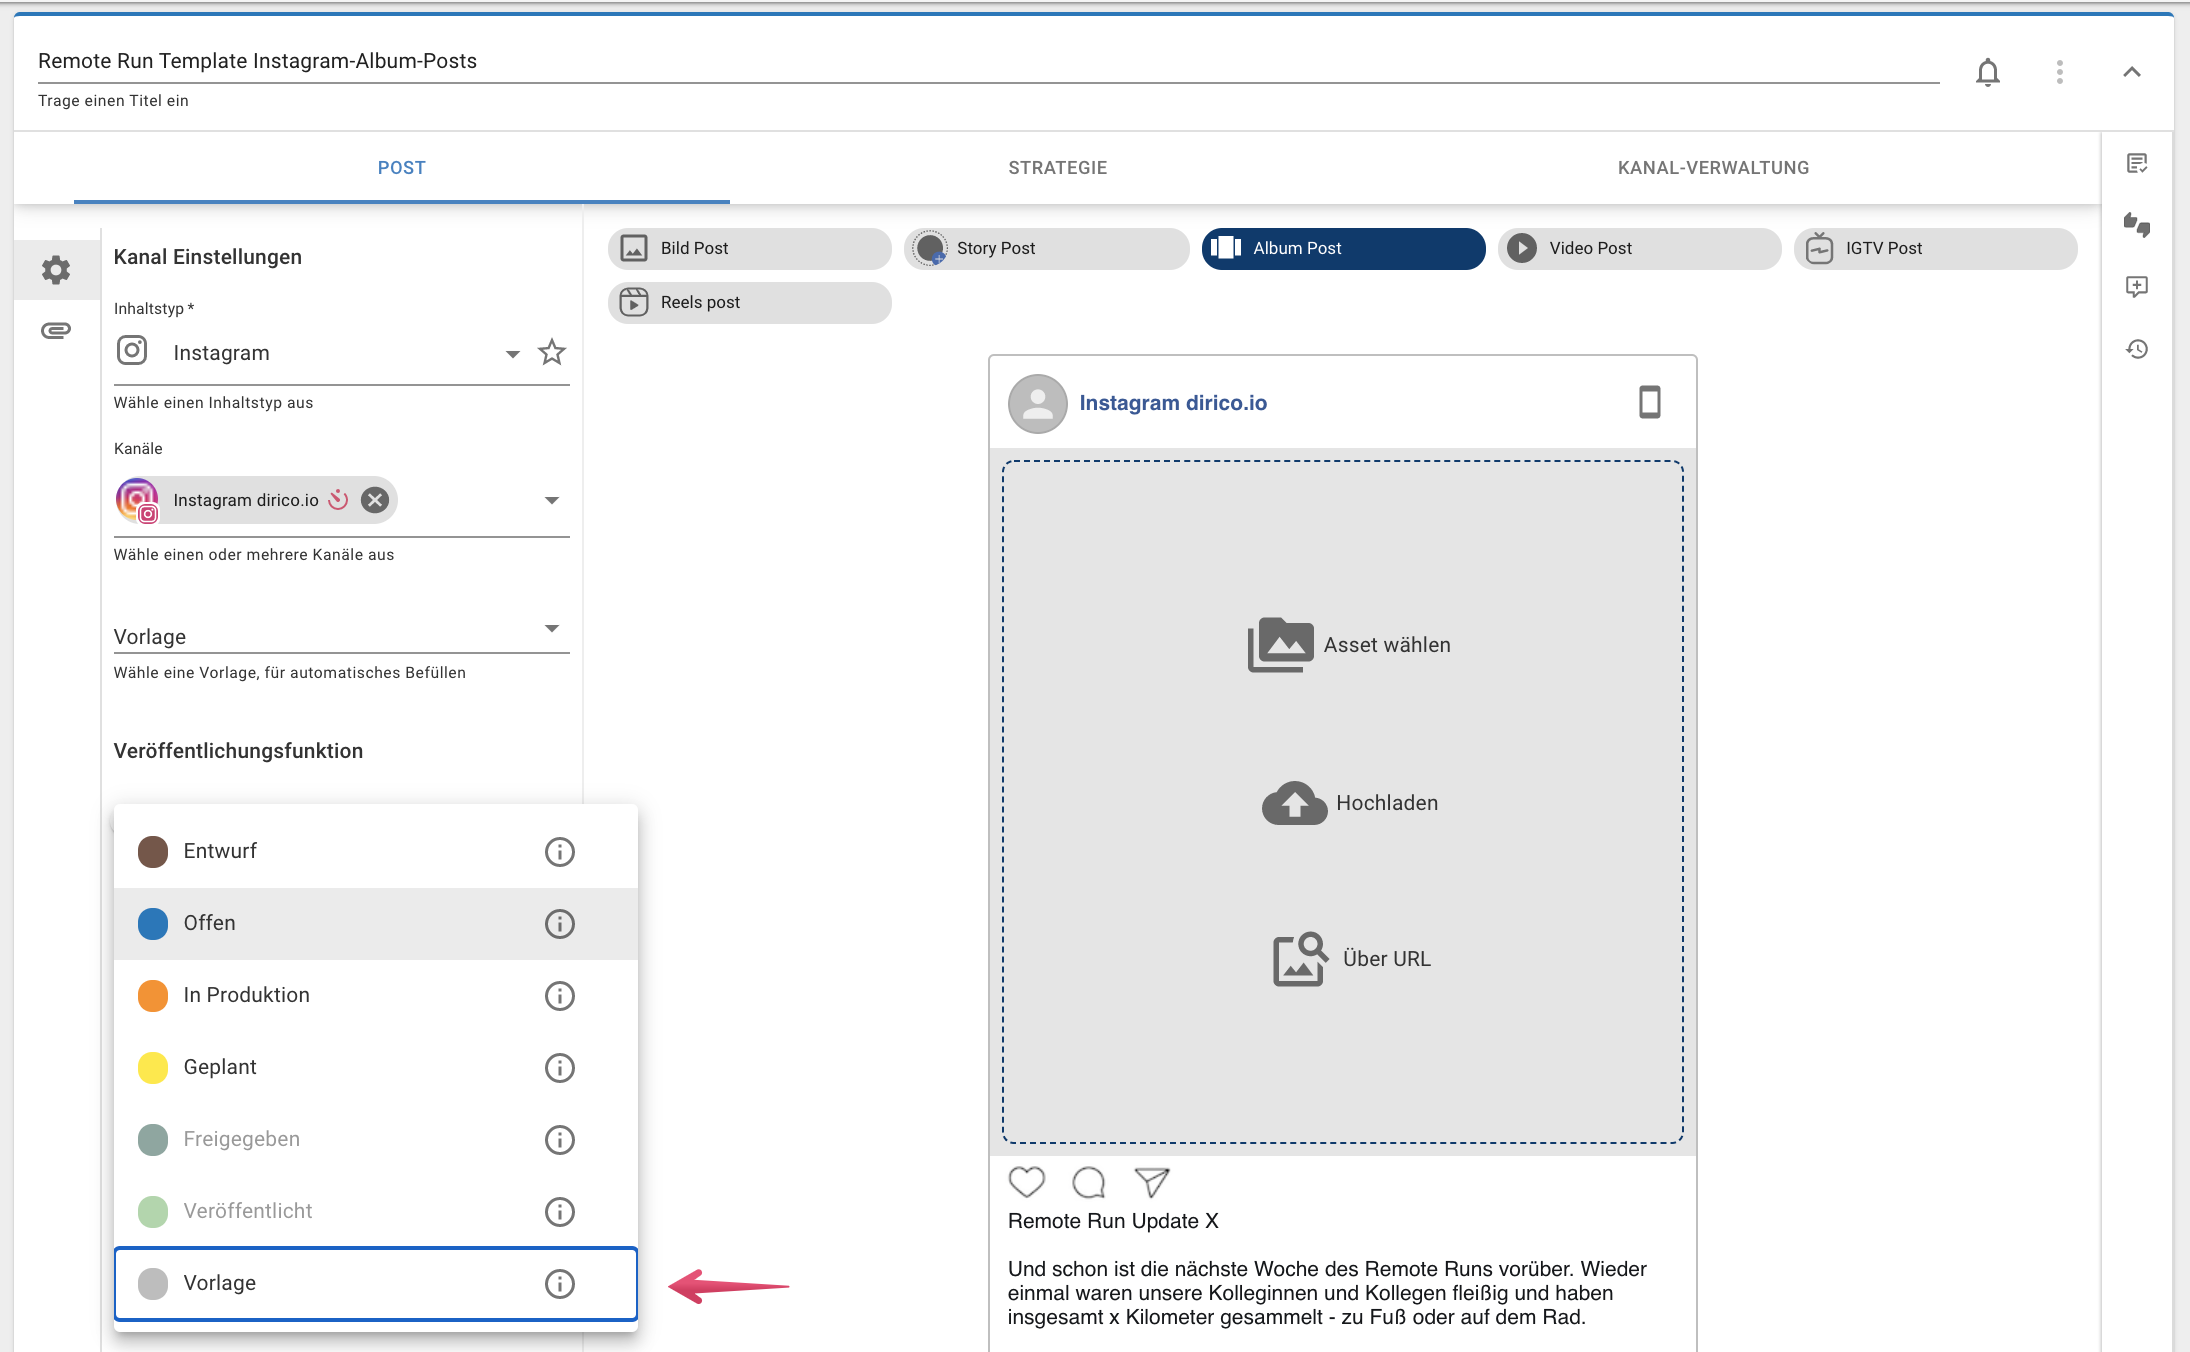Collapse the post header with chevron
The height and width of the screenshot is (1352, 2190).
tap(2132, 72)
